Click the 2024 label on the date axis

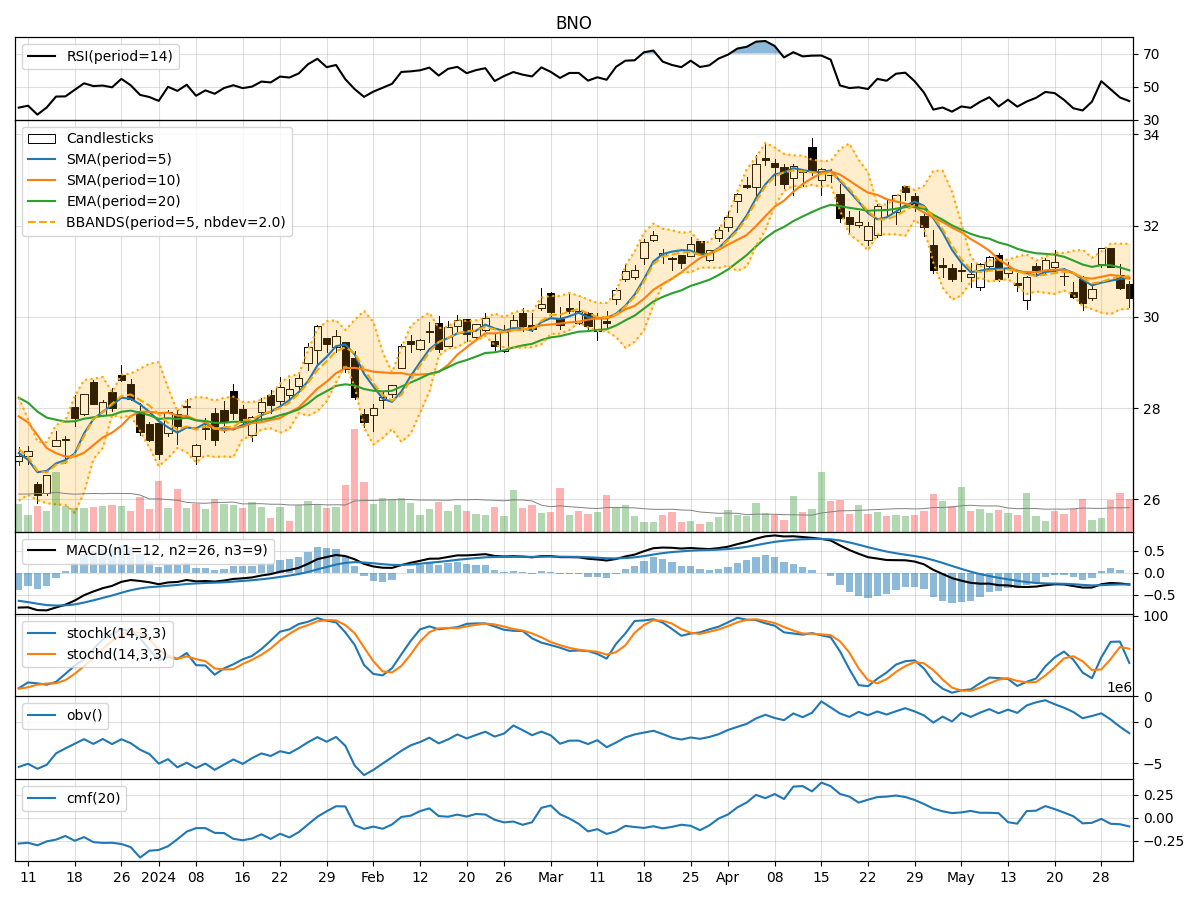159,878
